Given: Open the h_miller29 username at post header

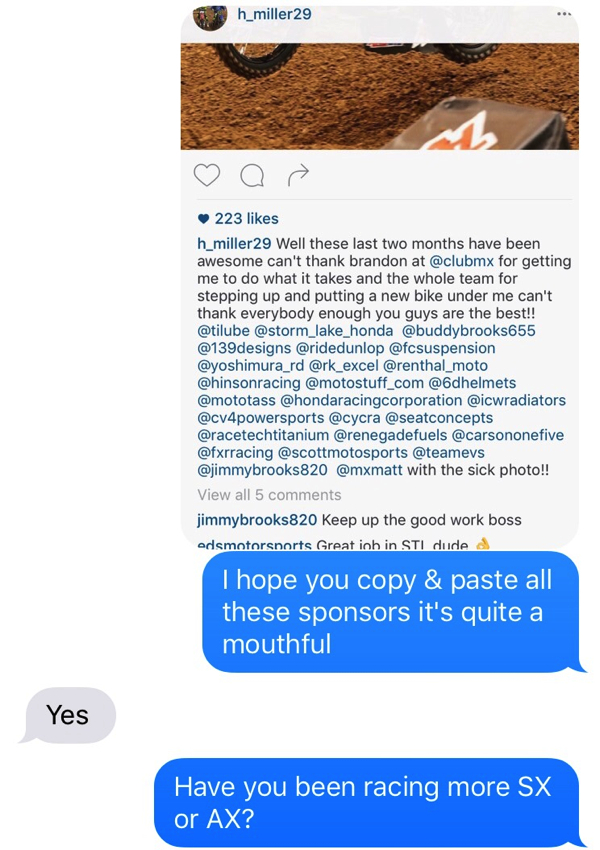Looking at the screenshot, I should click(274, 14).
